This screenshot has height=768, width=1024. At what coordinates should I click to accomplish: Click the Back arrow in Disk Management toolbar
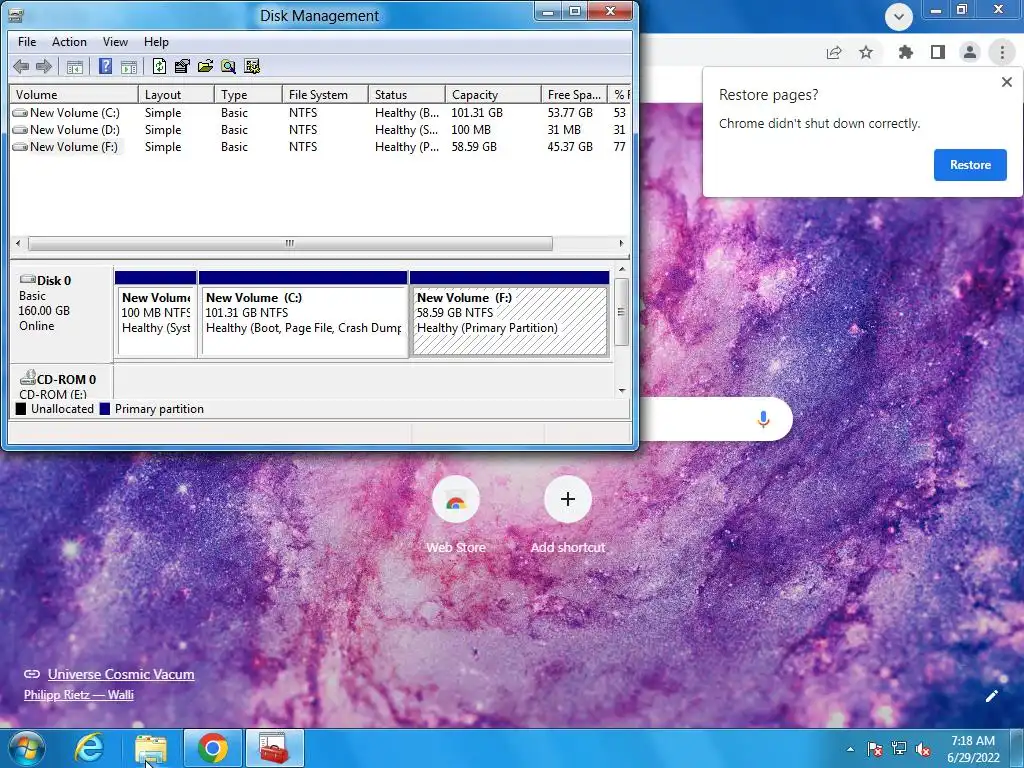[x=21, y=66]
